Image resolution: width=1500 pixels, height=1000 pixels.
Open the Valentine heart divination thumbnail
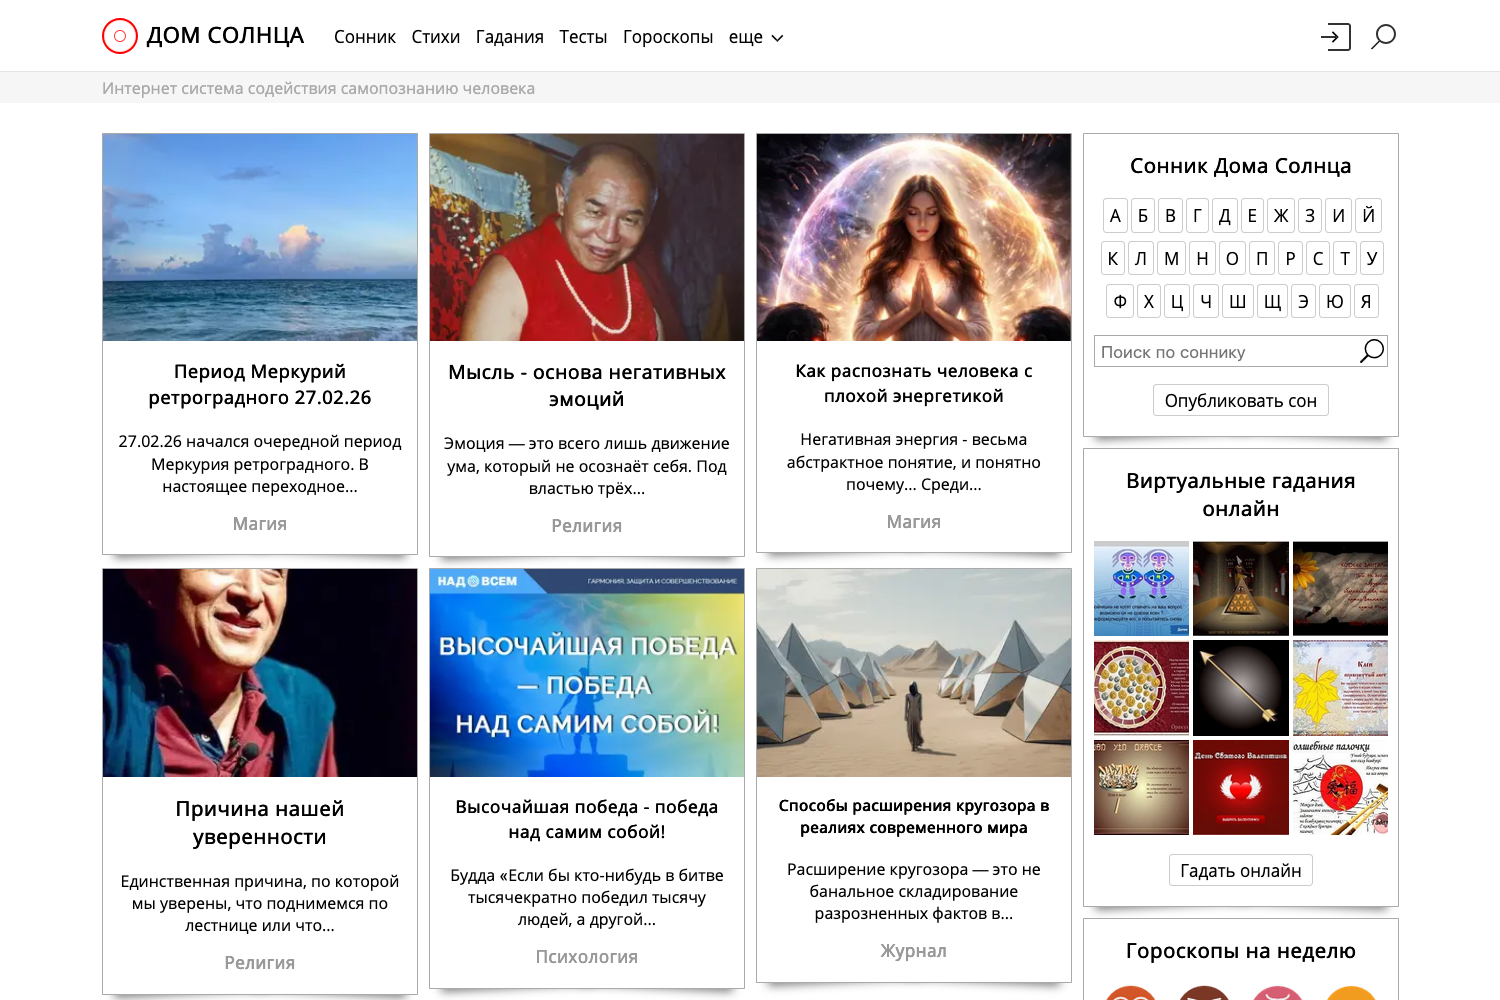[x=1241, y=787]
